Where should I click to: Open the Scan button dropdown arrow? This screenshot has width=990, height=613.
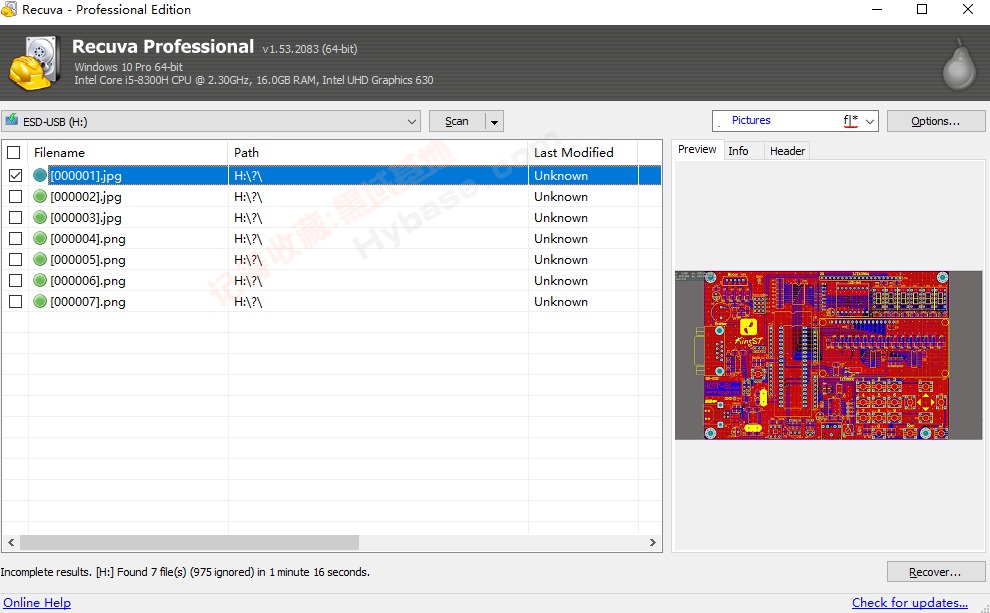[x=494, y=121]
